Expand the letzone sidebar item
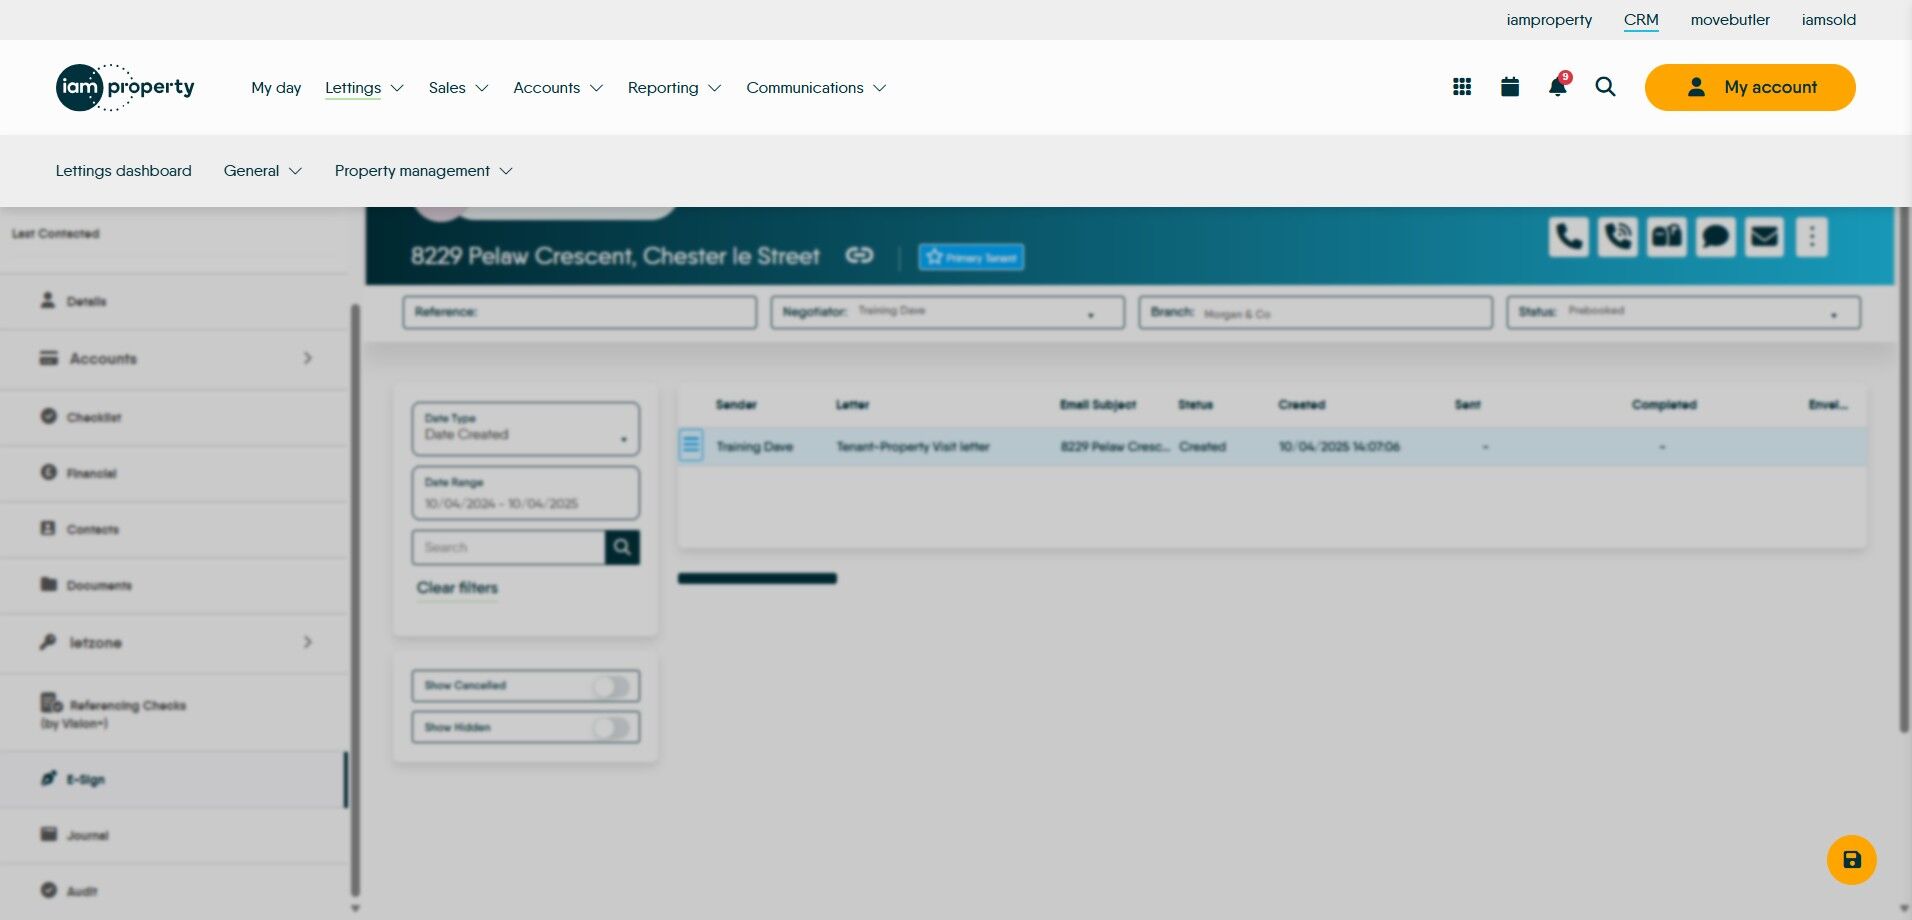Image resolution: width=1912 pixels, height=920 pixels. [175, 642]
